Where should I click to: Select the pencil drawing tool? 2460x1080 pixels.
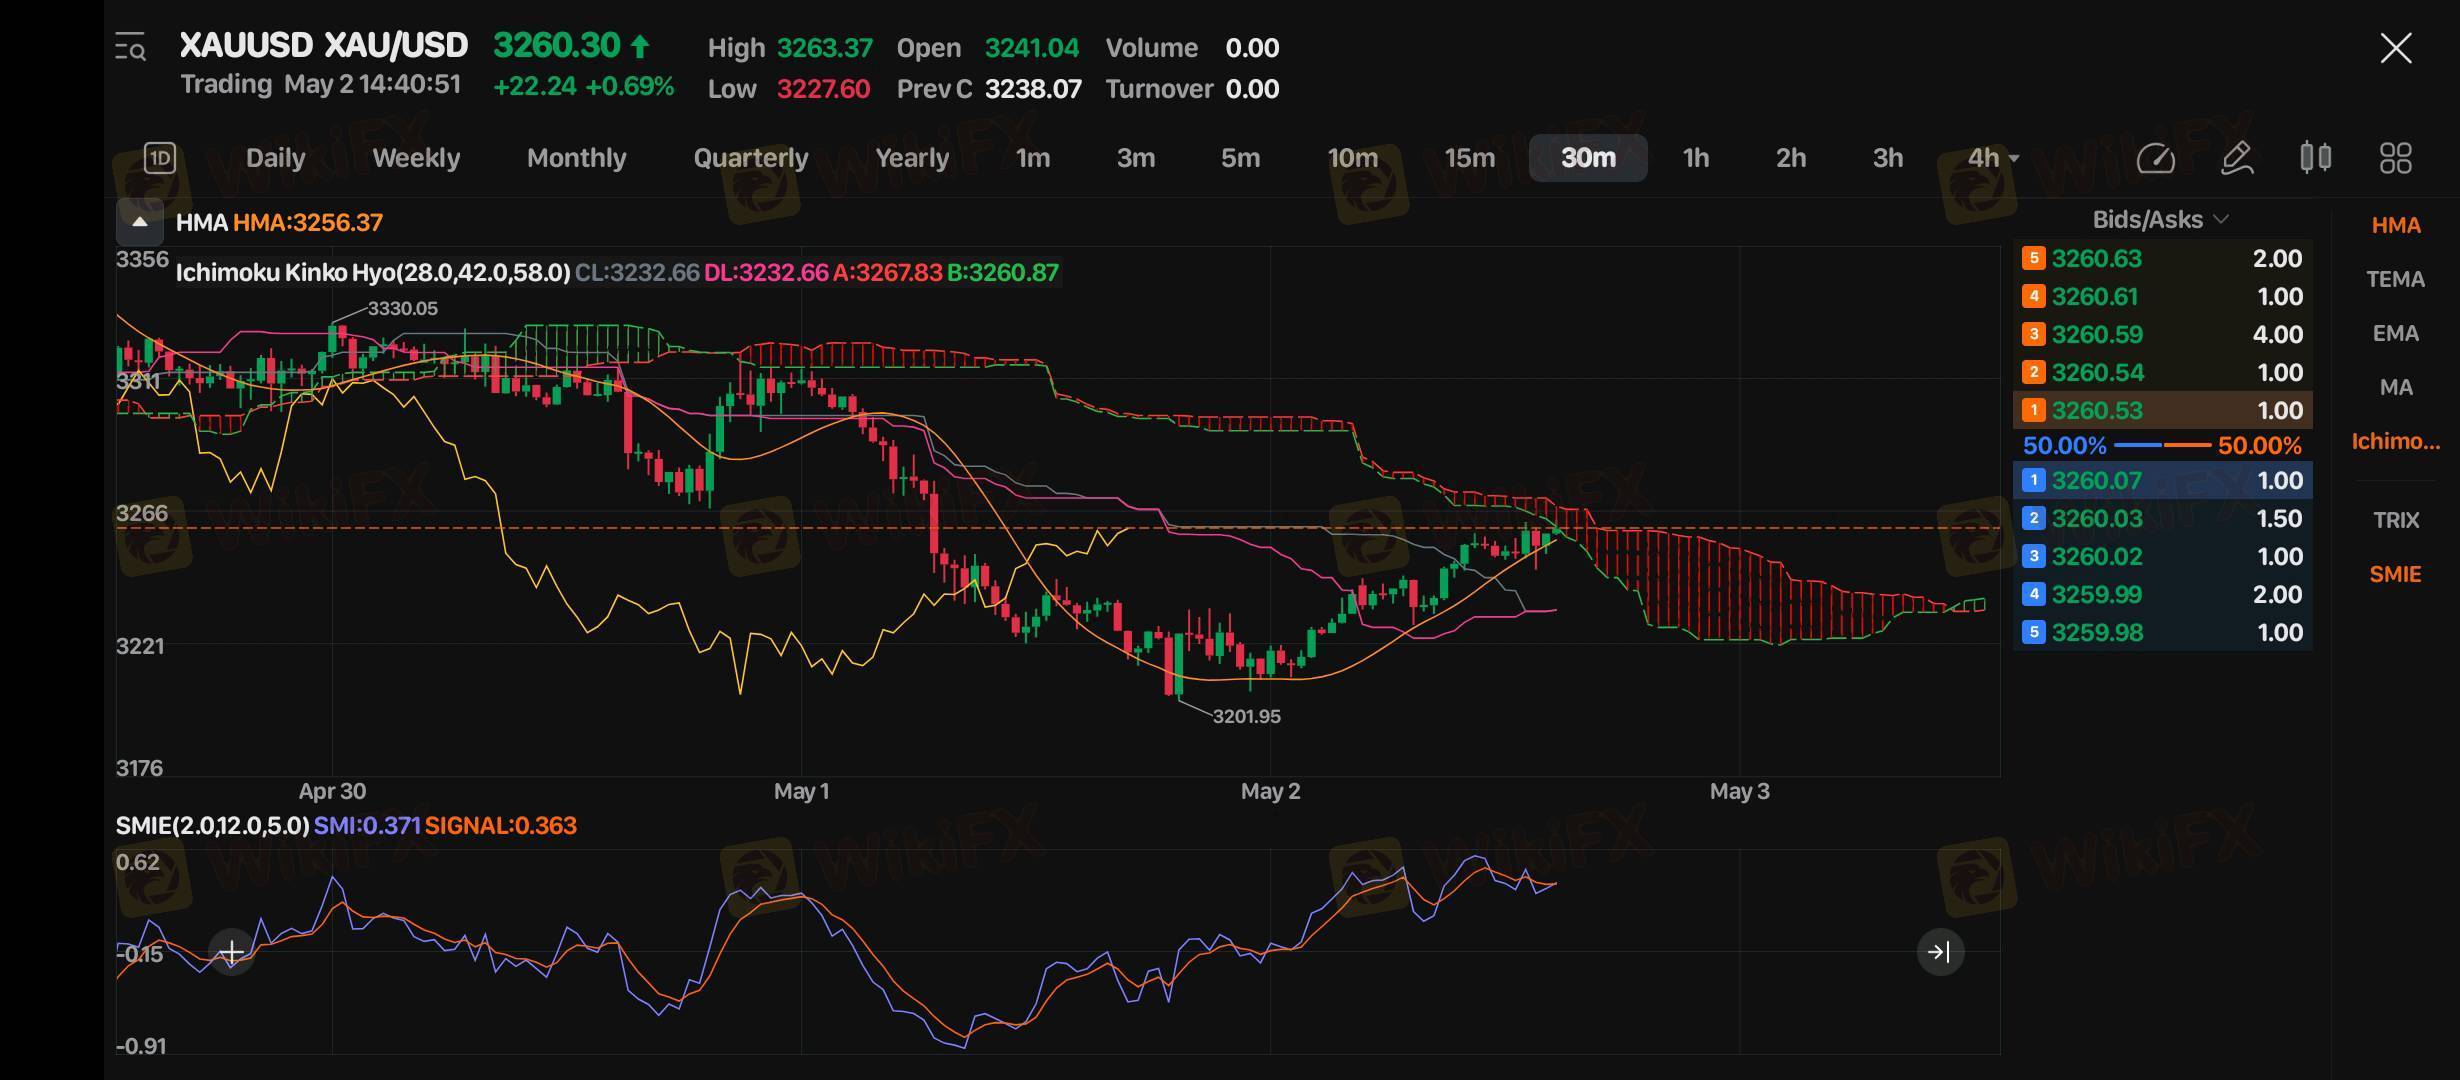pos(2236,158)
